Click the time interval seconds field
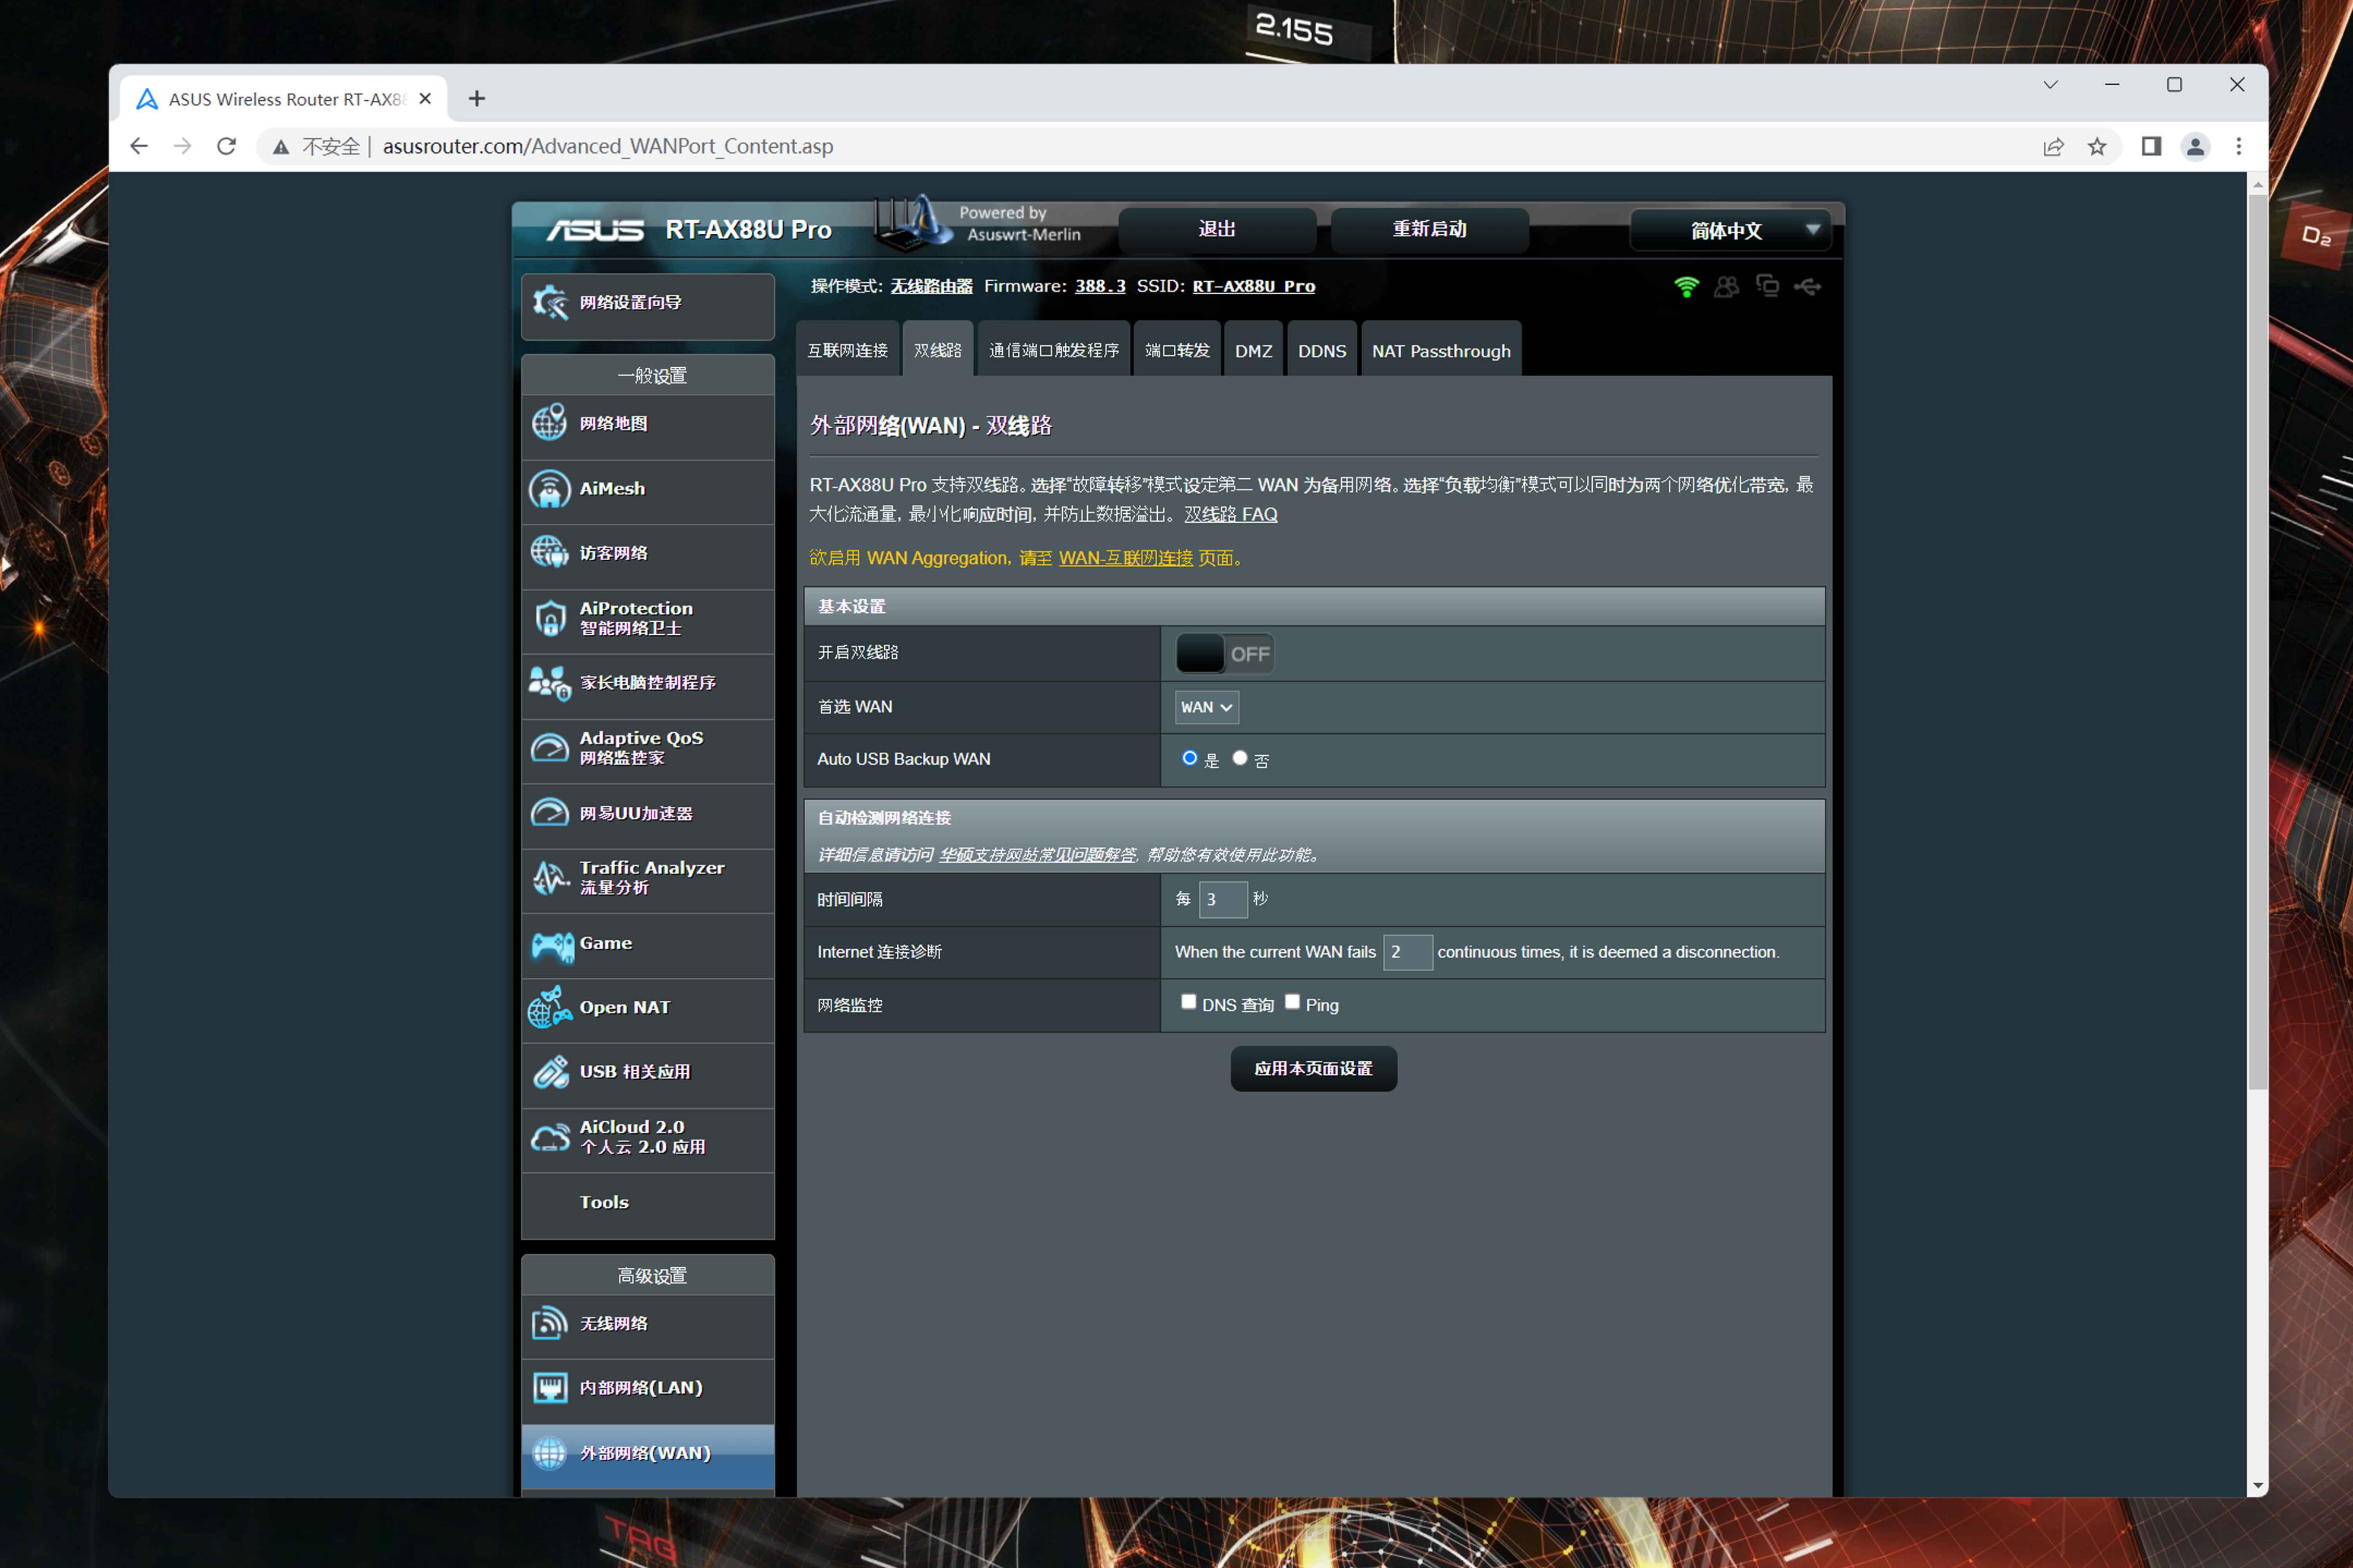The image size is (2353, 1568). [x=1222, y=899]
